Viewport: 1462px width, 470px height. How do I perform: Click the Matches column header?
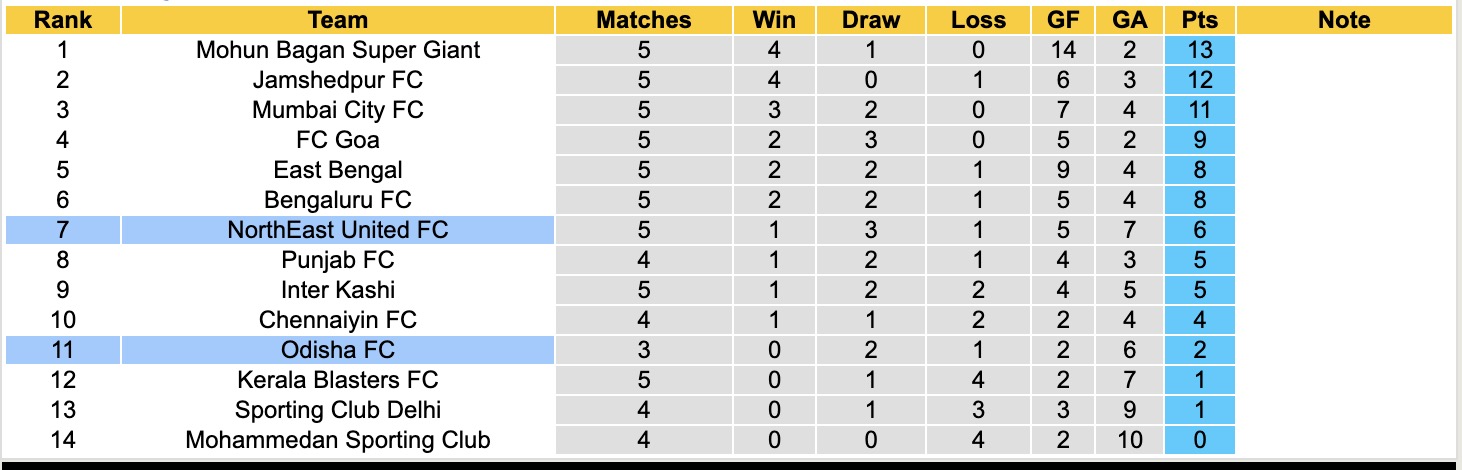643,20
